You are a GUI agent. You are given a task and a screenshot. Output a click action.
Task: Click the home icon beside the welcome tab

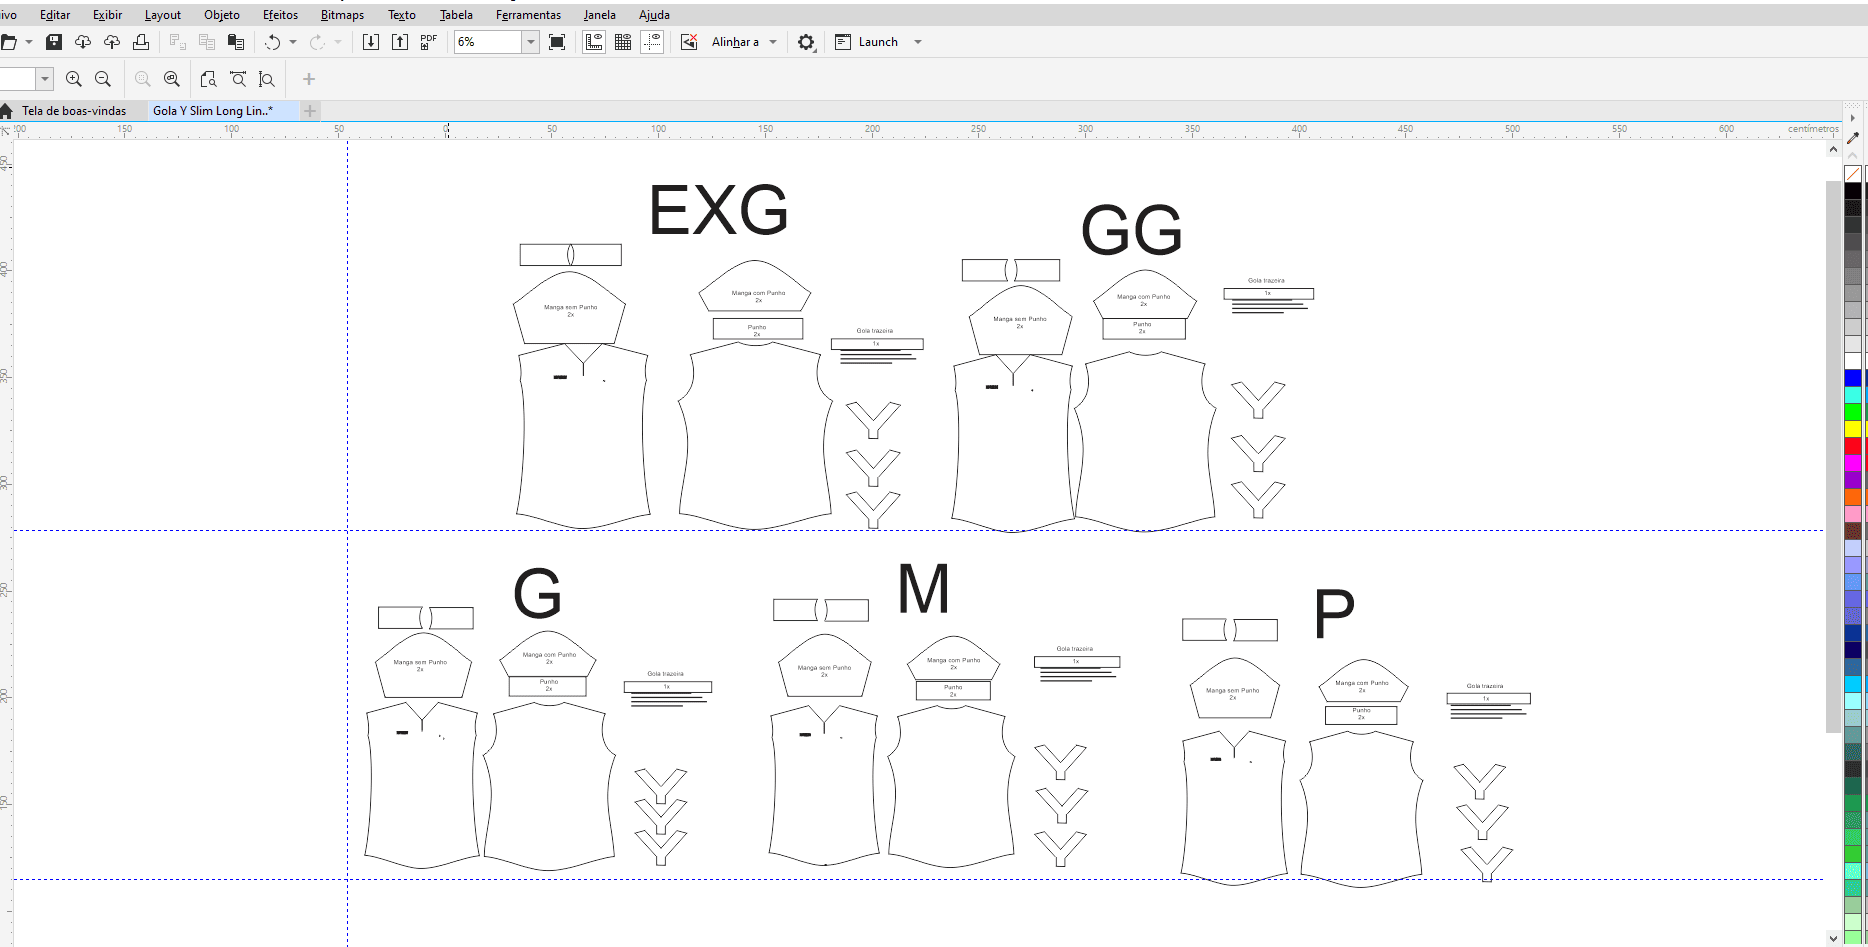tap(6, 111)
